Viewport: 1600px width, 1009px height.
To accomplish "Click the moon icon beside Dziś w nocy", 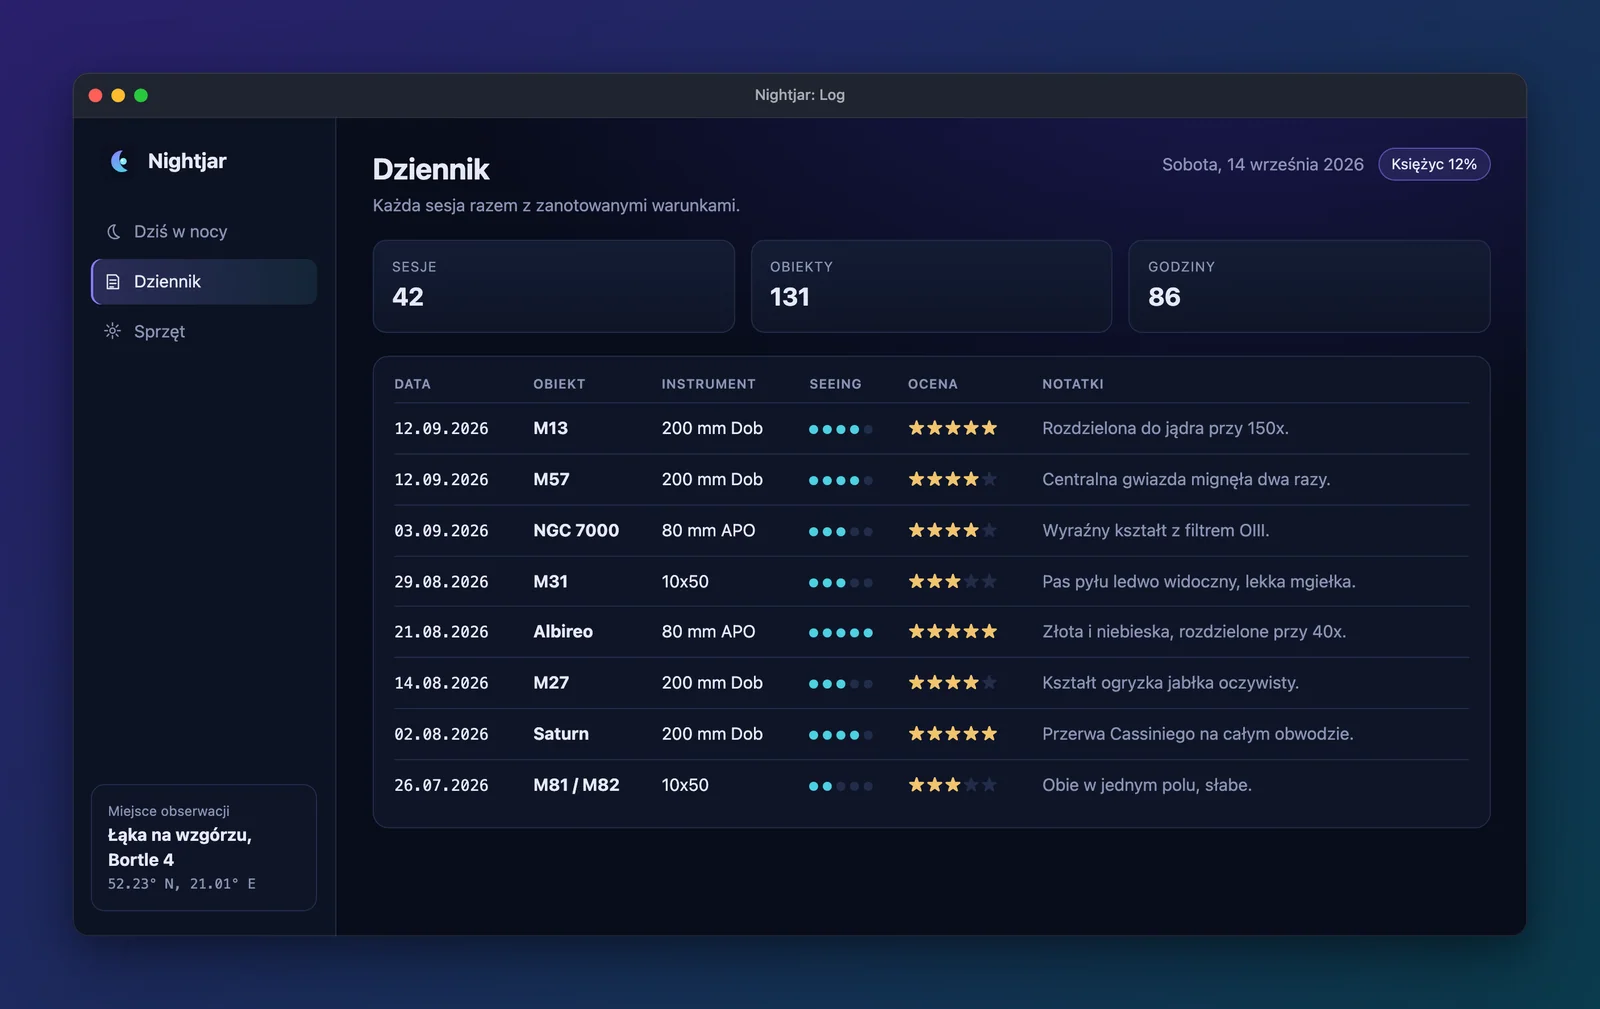I will (113, 231).
